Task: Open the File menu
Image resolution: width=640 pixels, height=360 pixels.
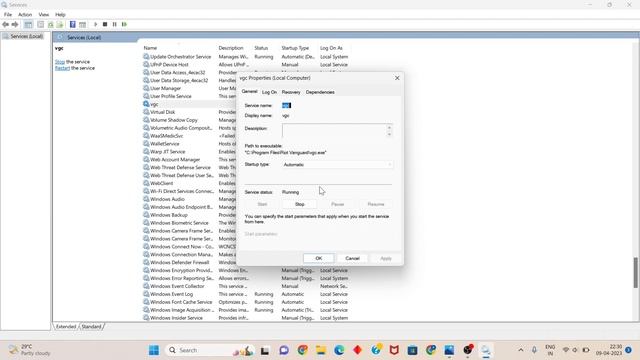Action: coord(8,14)
